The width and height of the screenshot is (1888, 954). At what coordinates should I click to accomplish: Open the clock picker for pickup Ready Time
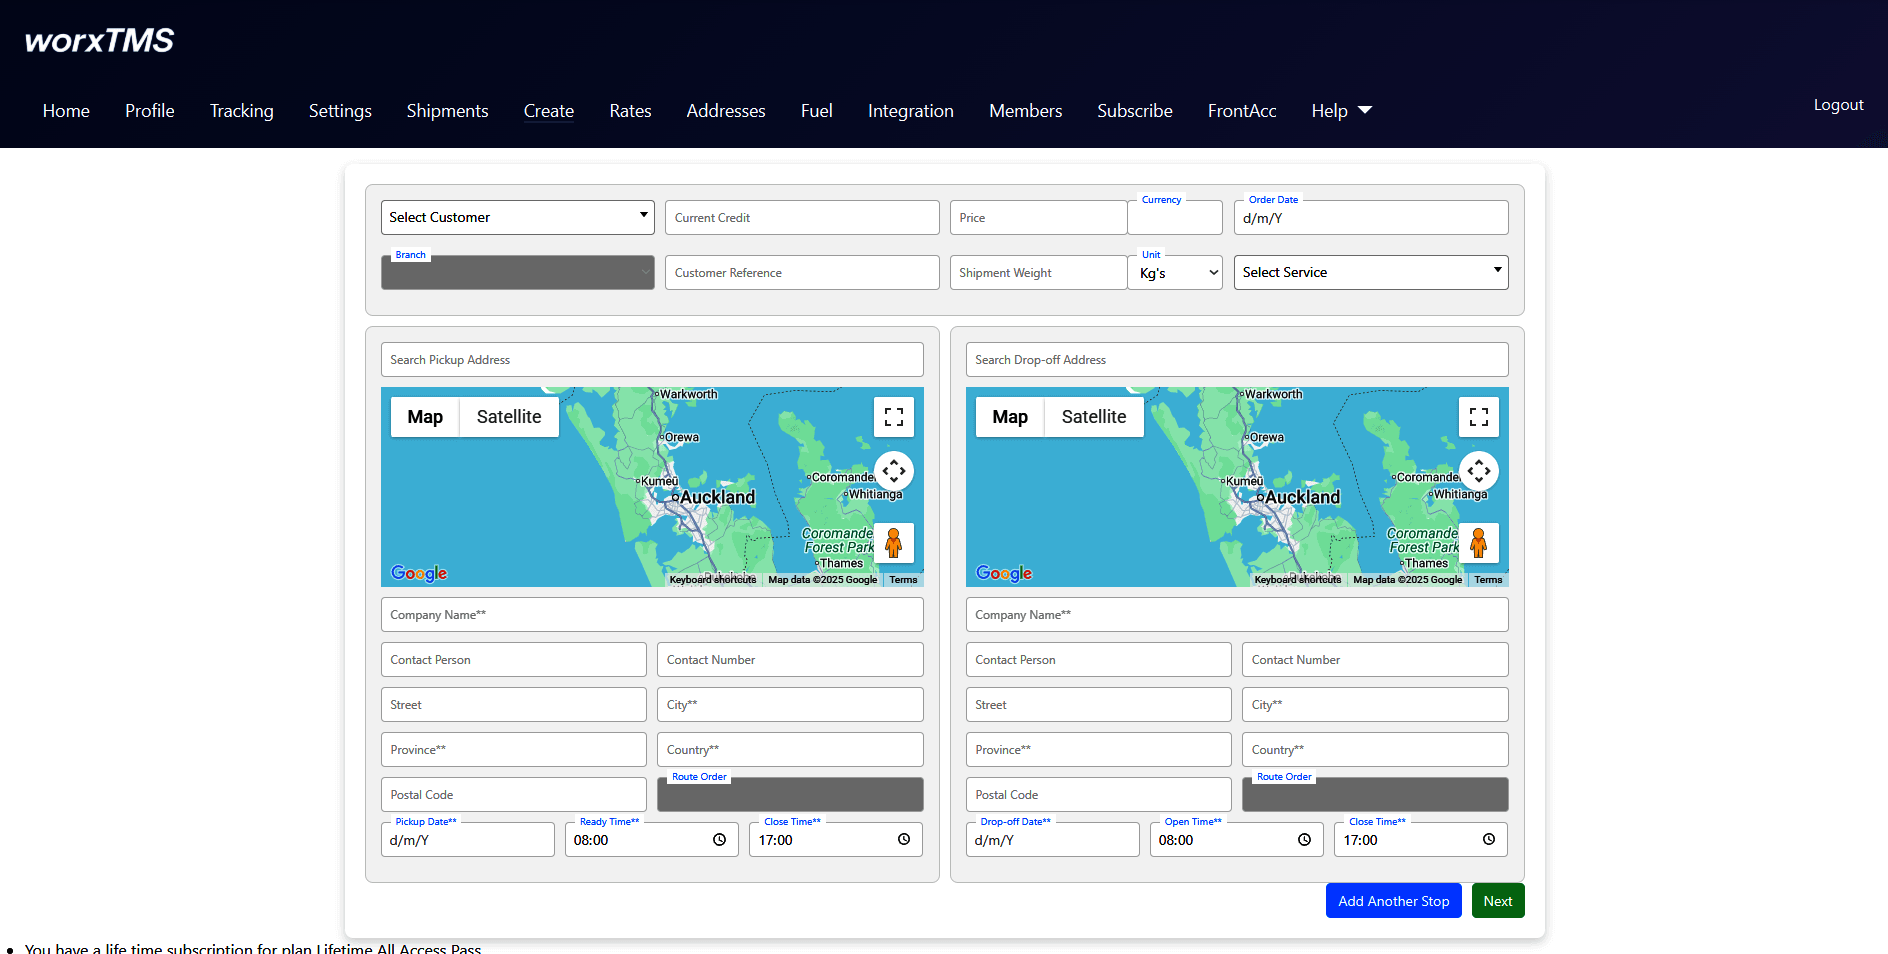[x=719, y=840]
